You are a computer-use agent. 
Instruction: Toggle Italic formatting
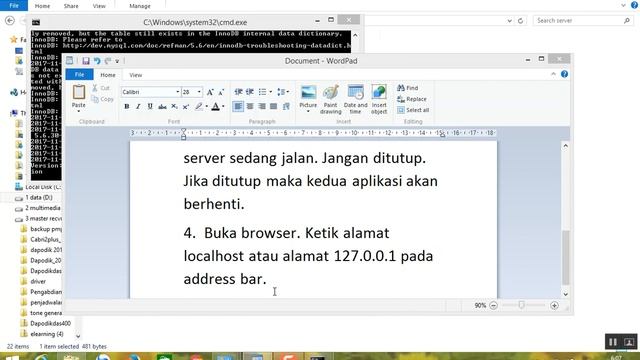pyautogui.click(x=138, y=107)
